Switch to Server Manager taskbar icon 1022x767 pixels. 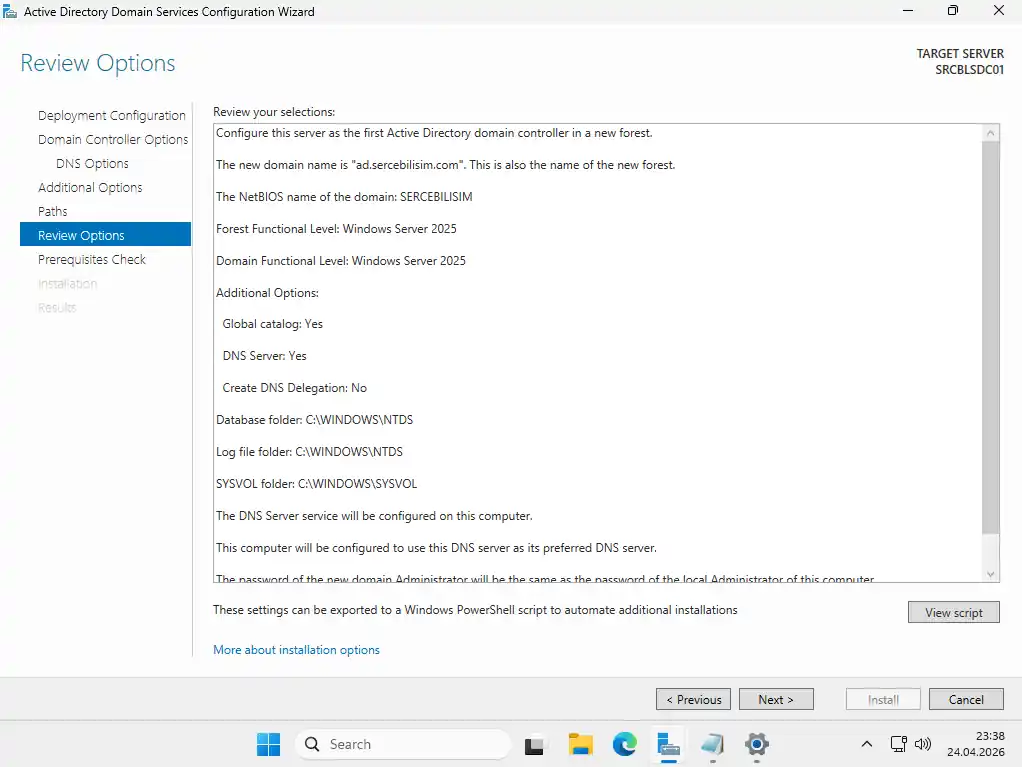[x=668, y=744]
